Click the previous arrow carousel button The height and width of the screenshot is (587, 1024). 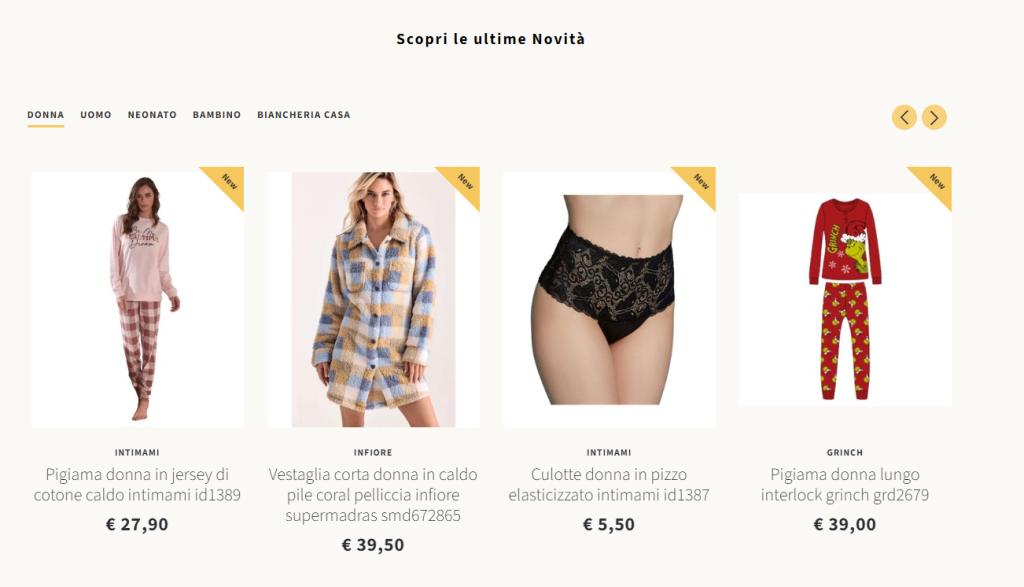(904, 118)
